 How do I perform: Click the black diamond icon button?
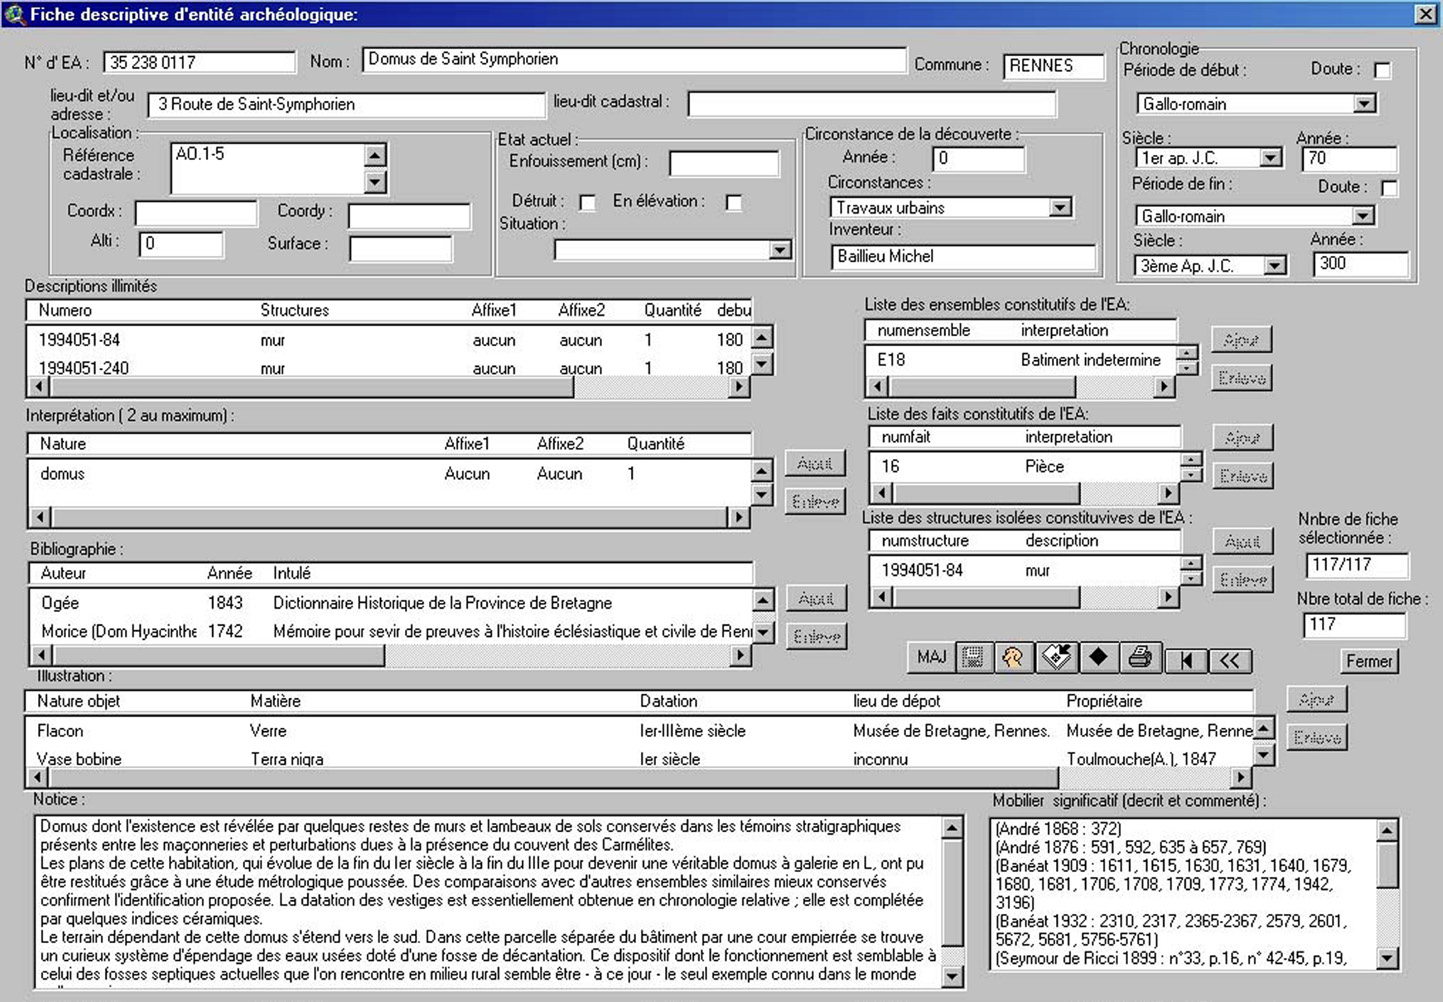(x=1098, y=657)
